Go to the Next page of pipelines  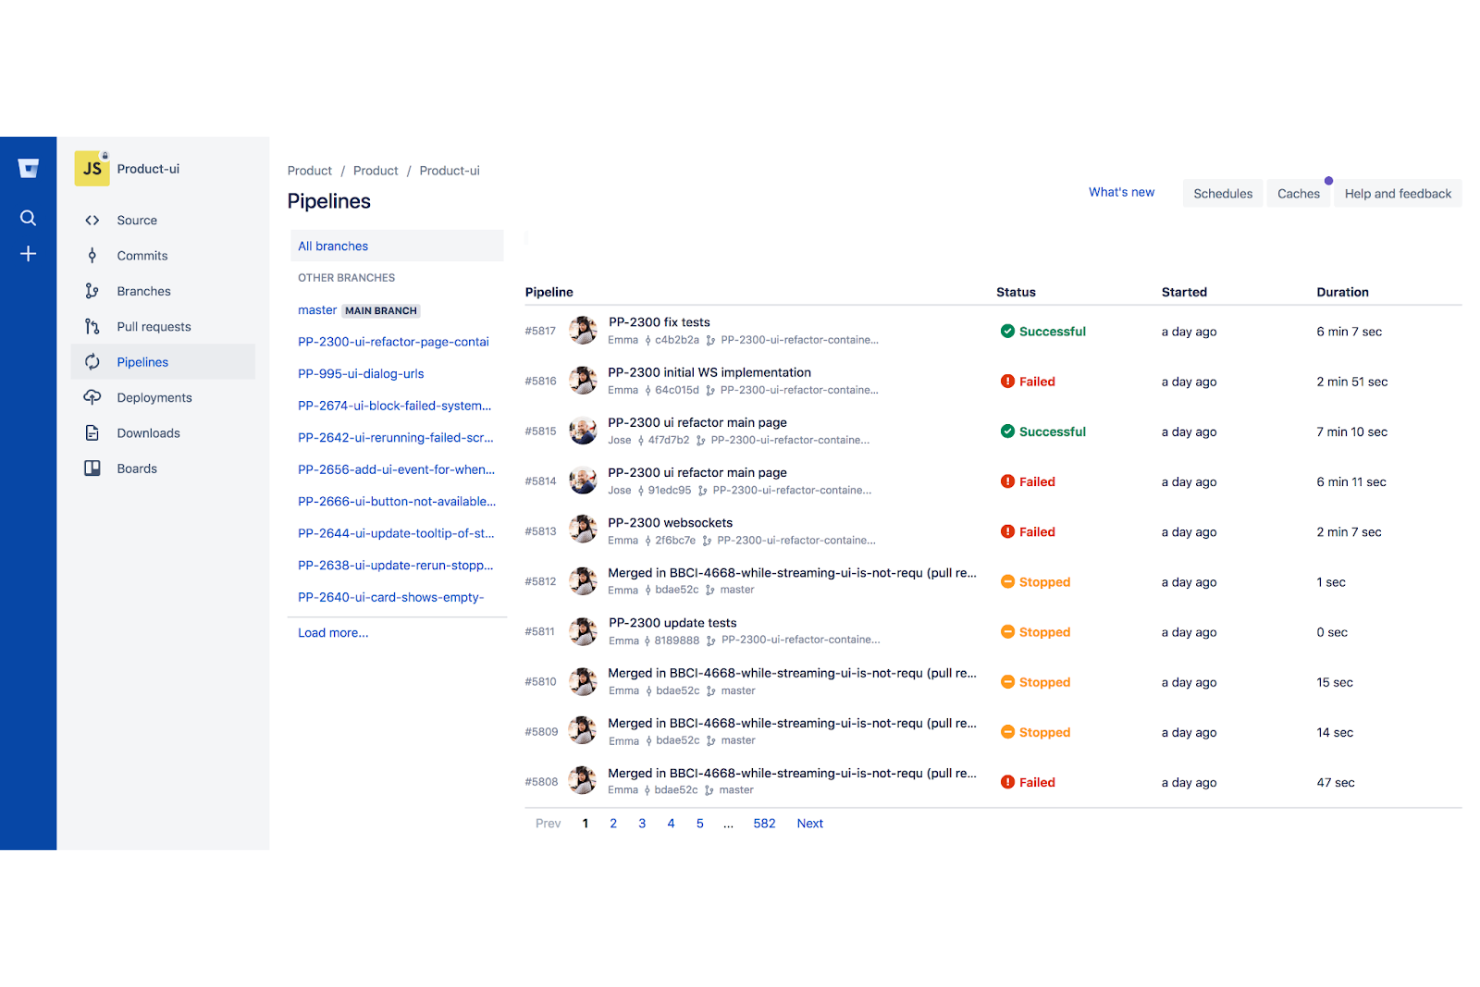click(x=809, y=823)
